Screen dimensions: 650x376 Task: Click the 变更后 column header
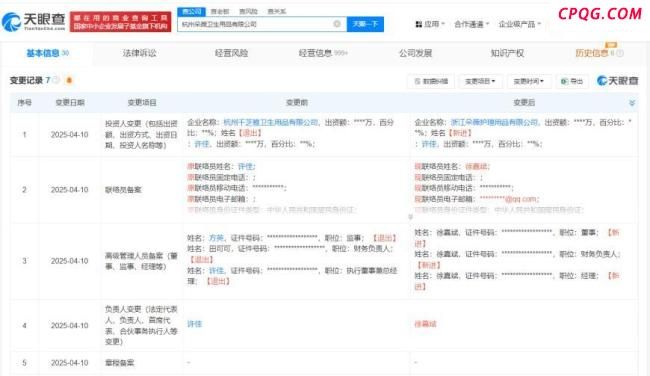524,102
